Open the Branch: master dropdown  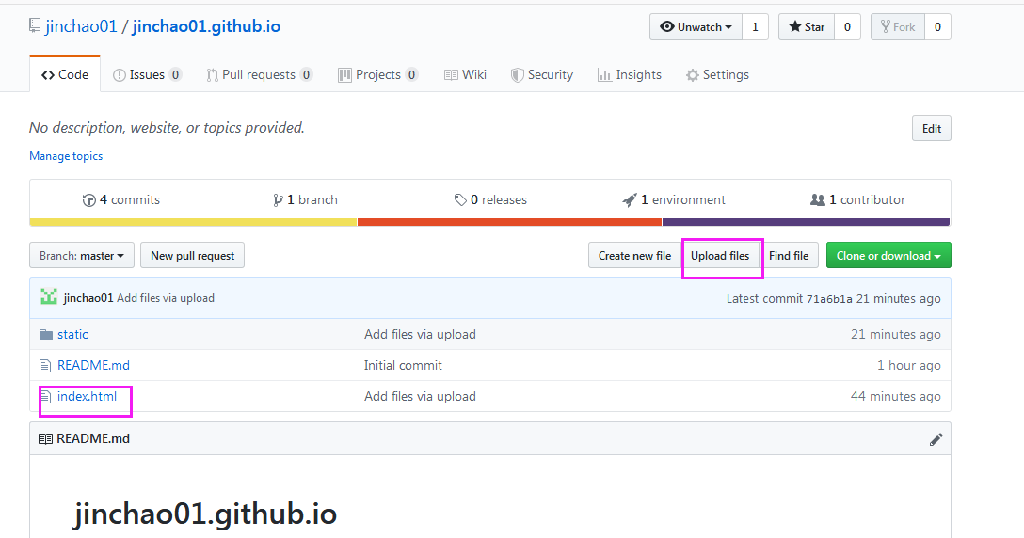click(82, 255)
